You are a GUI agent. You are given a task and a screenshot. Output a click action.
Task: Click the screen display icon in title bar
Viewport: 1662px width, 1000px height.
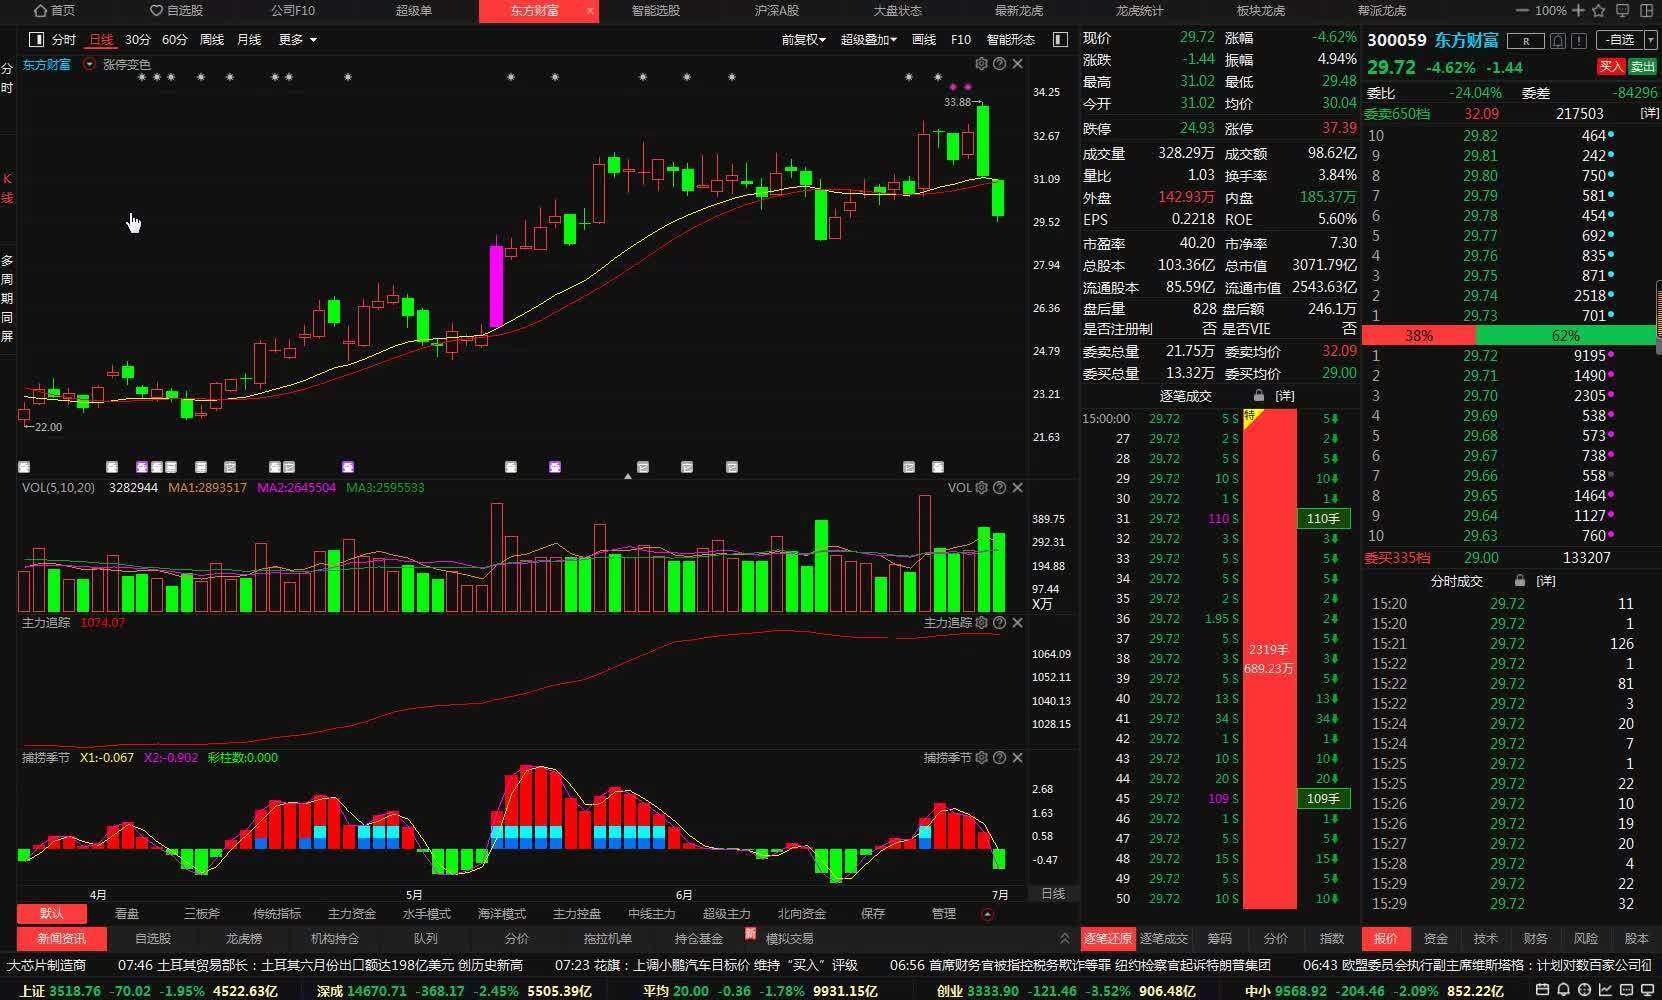pos(1624,11)
